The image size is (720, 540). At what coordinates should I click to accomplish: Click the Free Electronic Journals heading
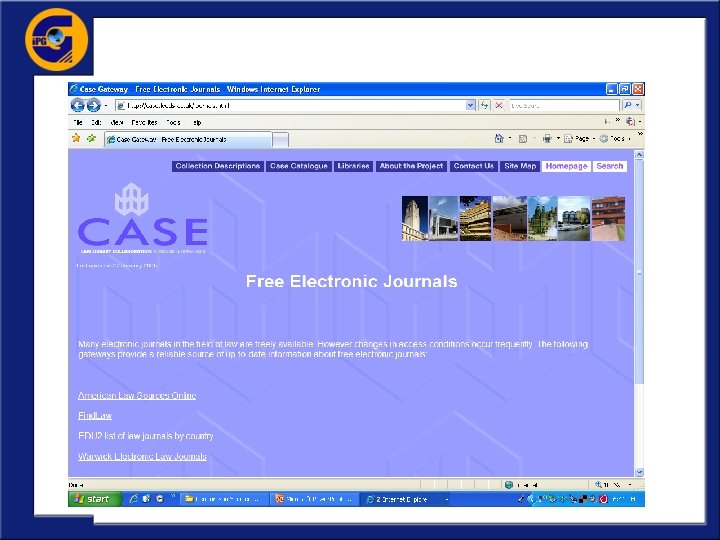(x=351, y=281)
